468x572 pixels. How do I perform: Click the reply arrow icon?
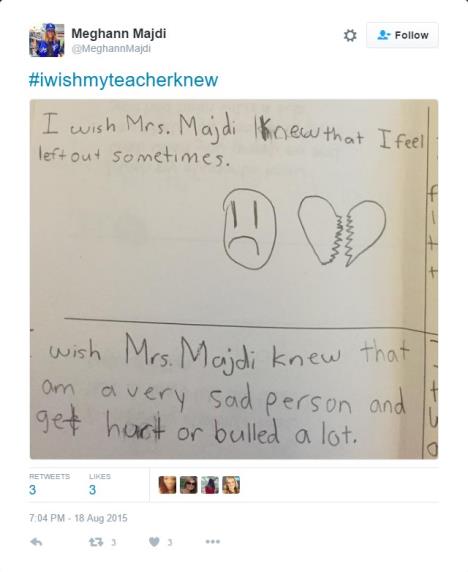36,542
